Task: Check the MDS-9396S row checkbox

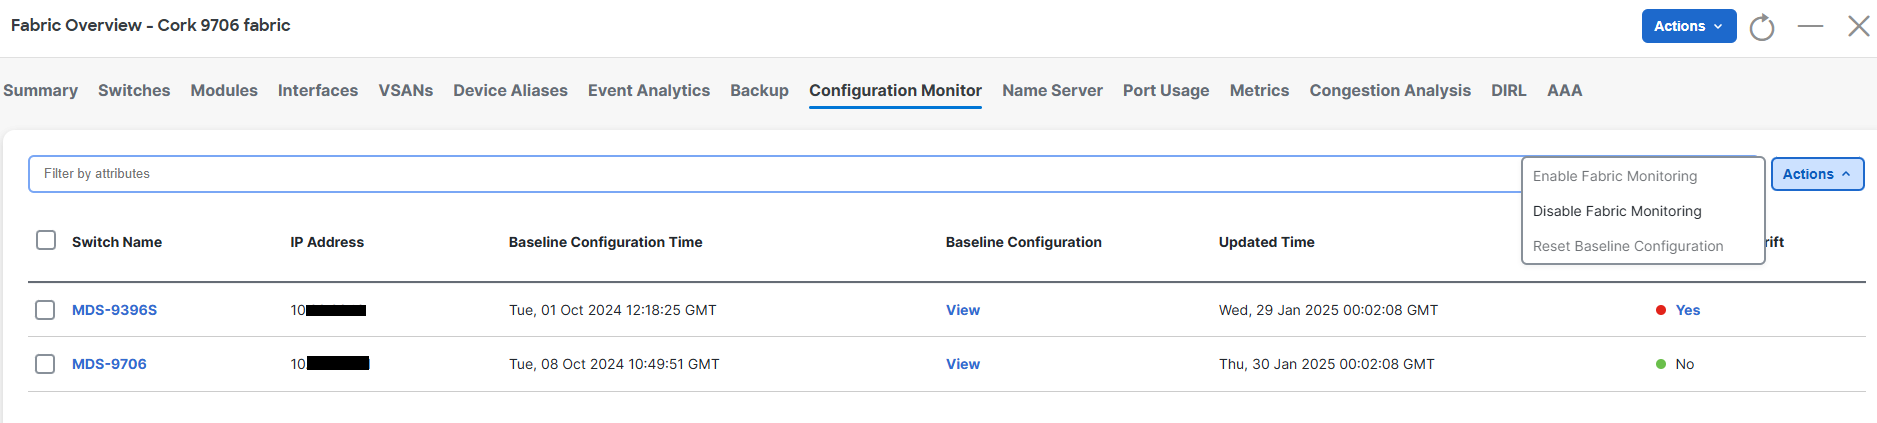Action: tap(45, 310)
